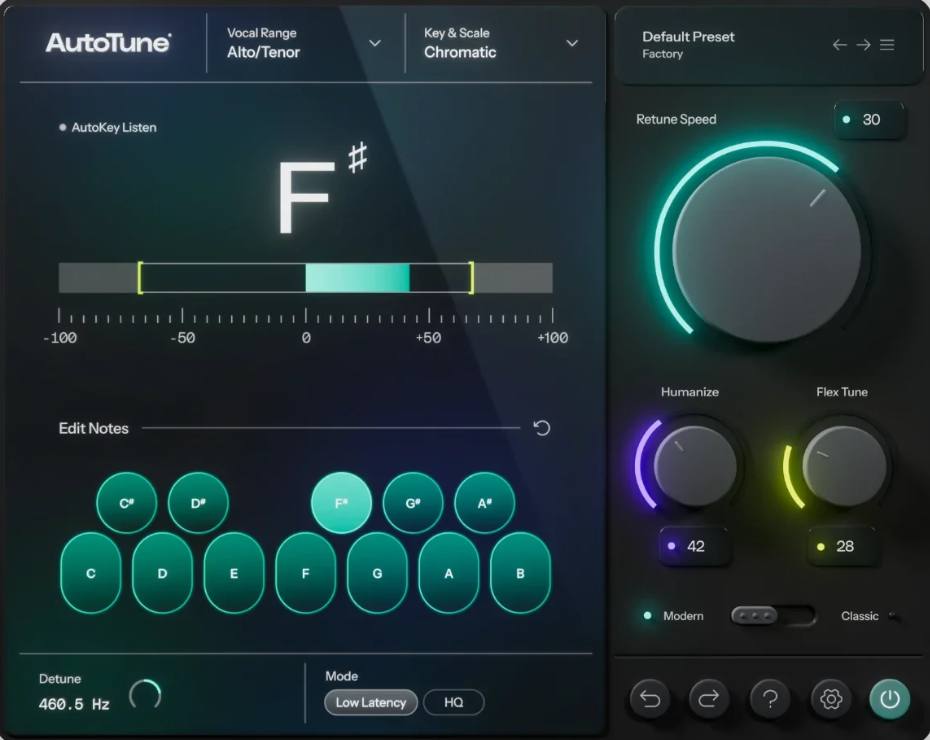Select HQ mode
This screenshot has width=930, height=740.
454,703
